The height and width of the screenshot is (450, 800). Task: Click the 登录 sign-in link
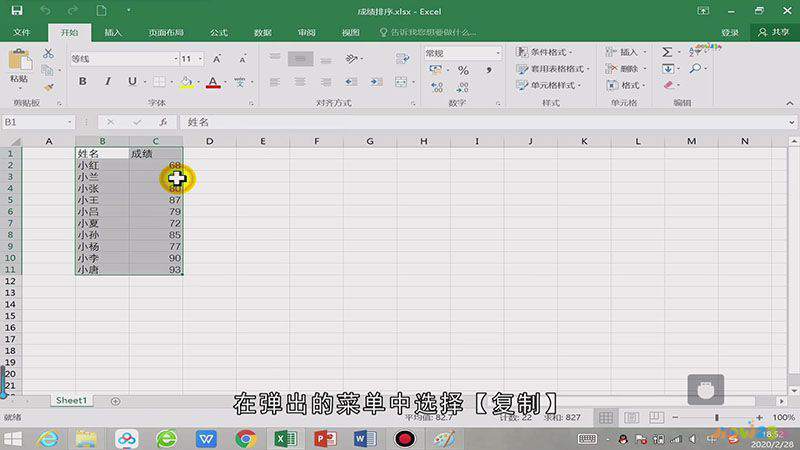click(x=730, y=32)
